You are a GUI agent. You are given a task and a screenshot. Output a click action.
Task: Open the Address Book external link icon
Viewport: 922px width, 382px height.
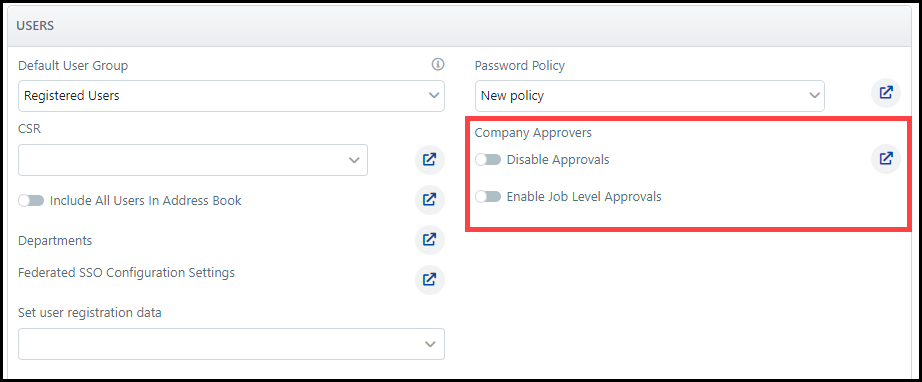(x=430, y=200)
